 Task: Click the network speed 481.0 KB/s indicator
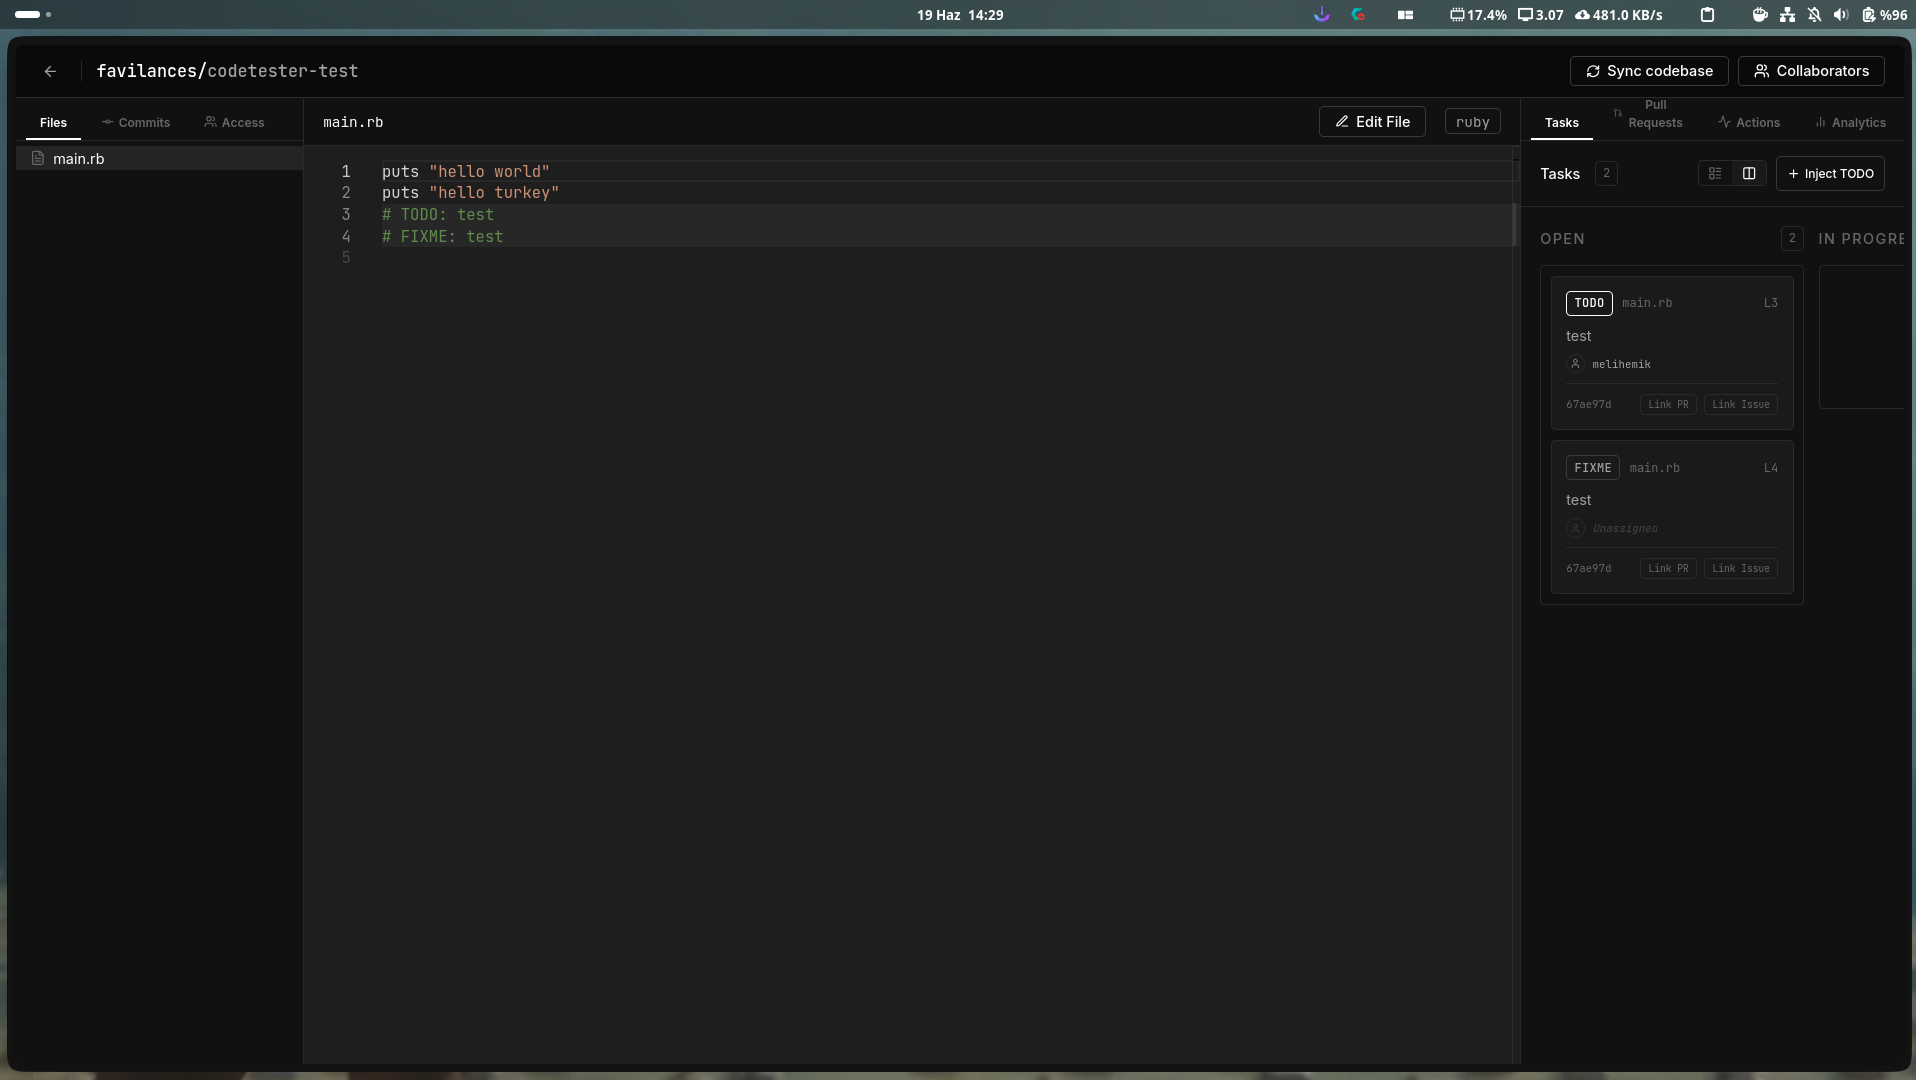[x=1619, y=15]
